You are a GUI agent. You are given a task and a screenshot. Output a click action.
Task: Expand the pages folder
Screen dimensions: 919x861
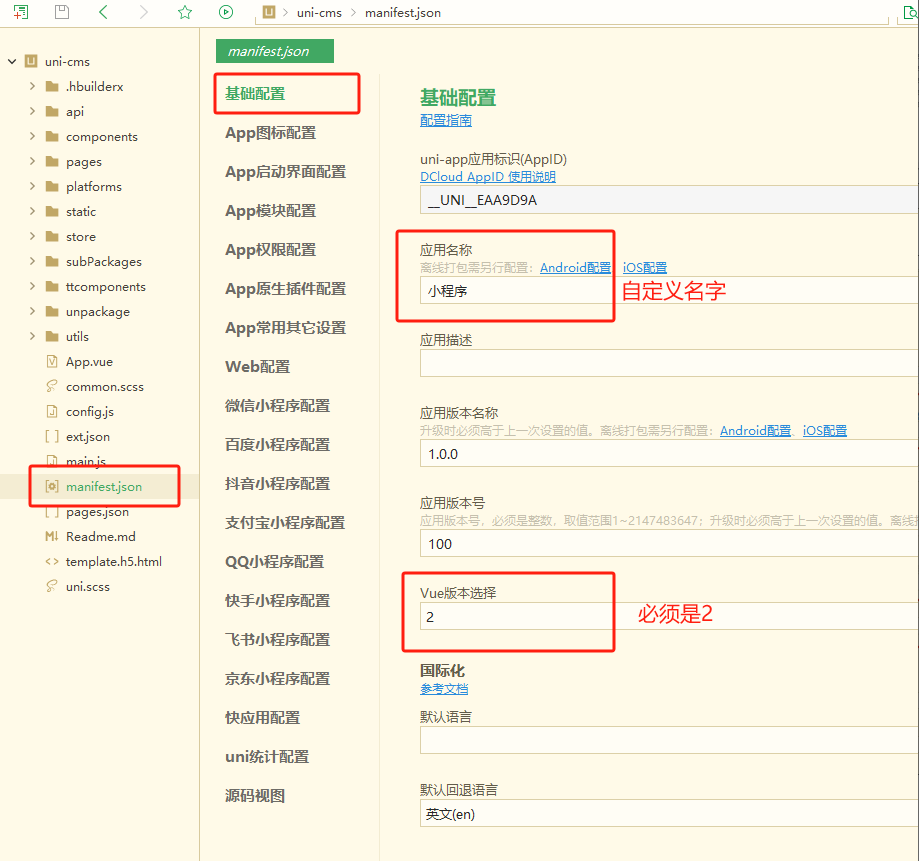tap(32, 162)
